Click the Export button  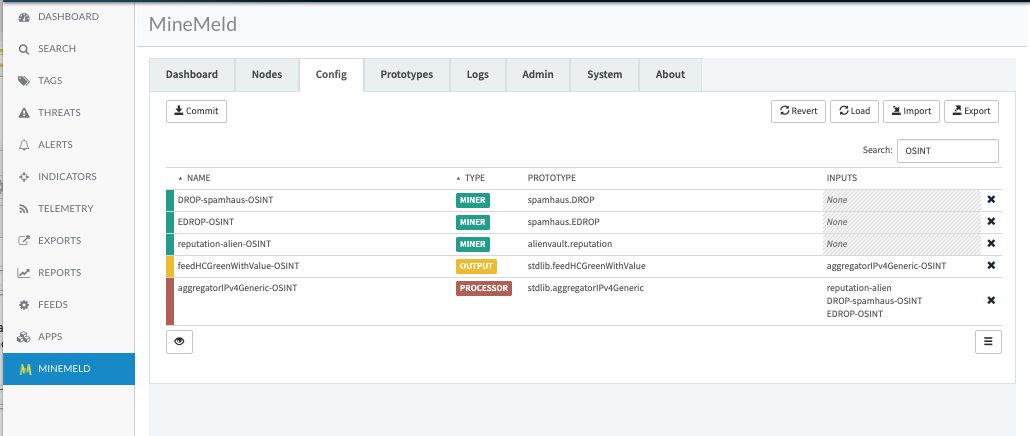[971, 111]
